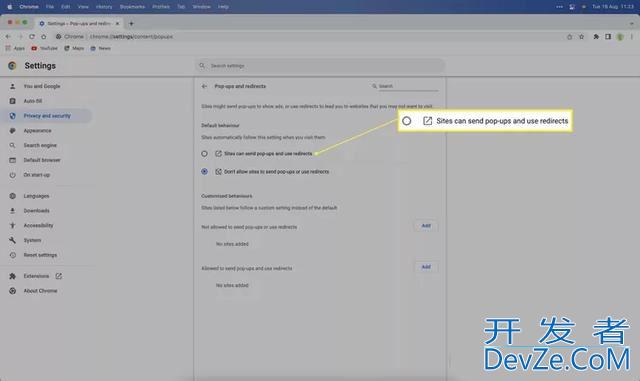The width and height of the screenshot is (640, 381).
Task: Open Extensions link in the sidebar
Action: [36, 276]
